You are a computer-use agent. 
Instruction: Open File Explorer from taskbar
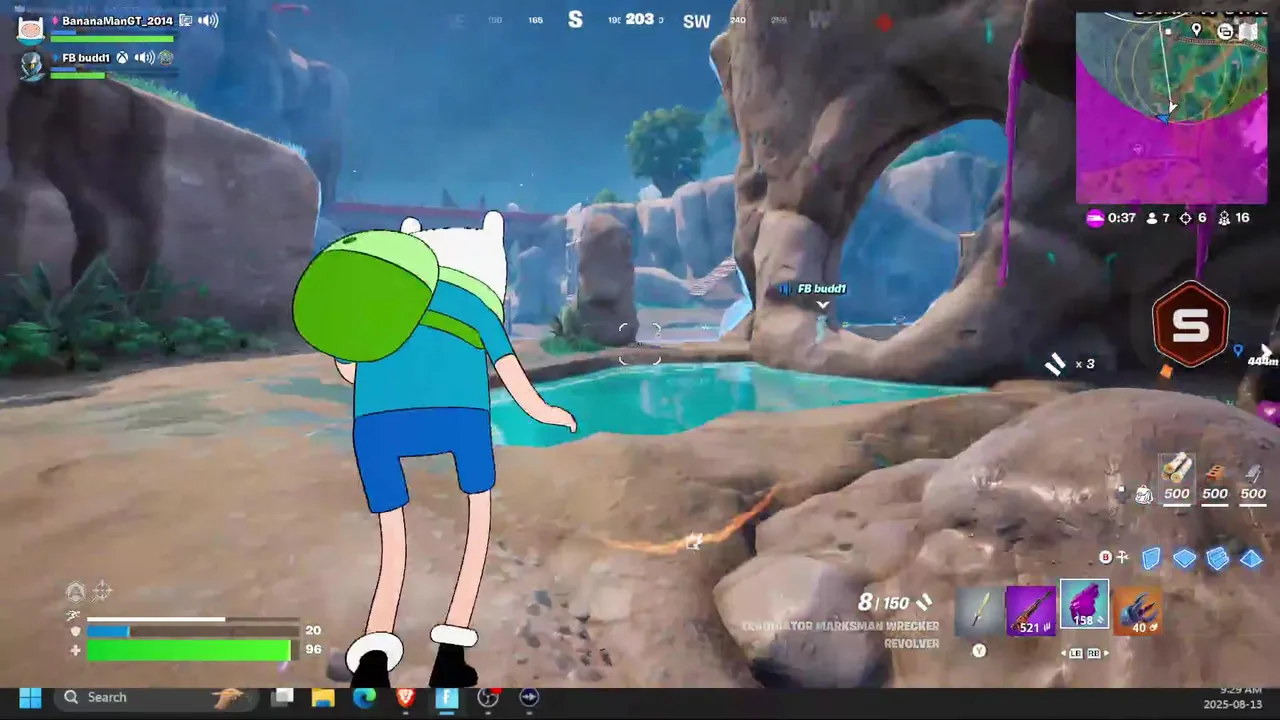pos(323,697)
